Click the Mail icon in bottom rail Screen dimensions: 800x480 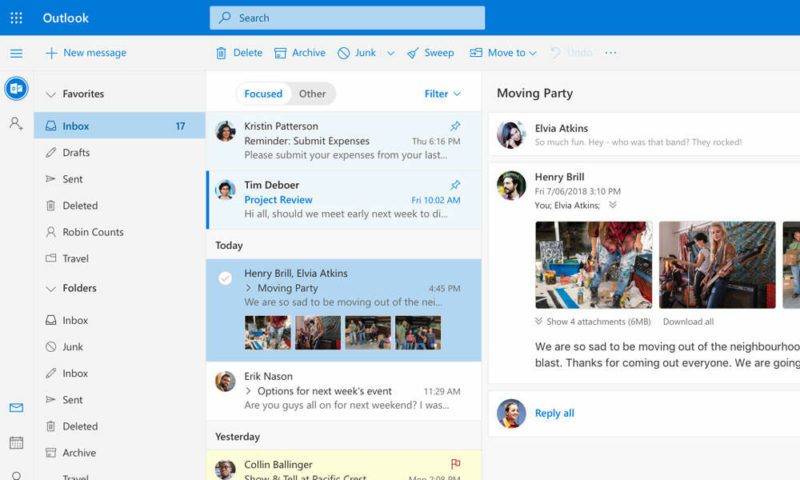[x=16, y=408]
